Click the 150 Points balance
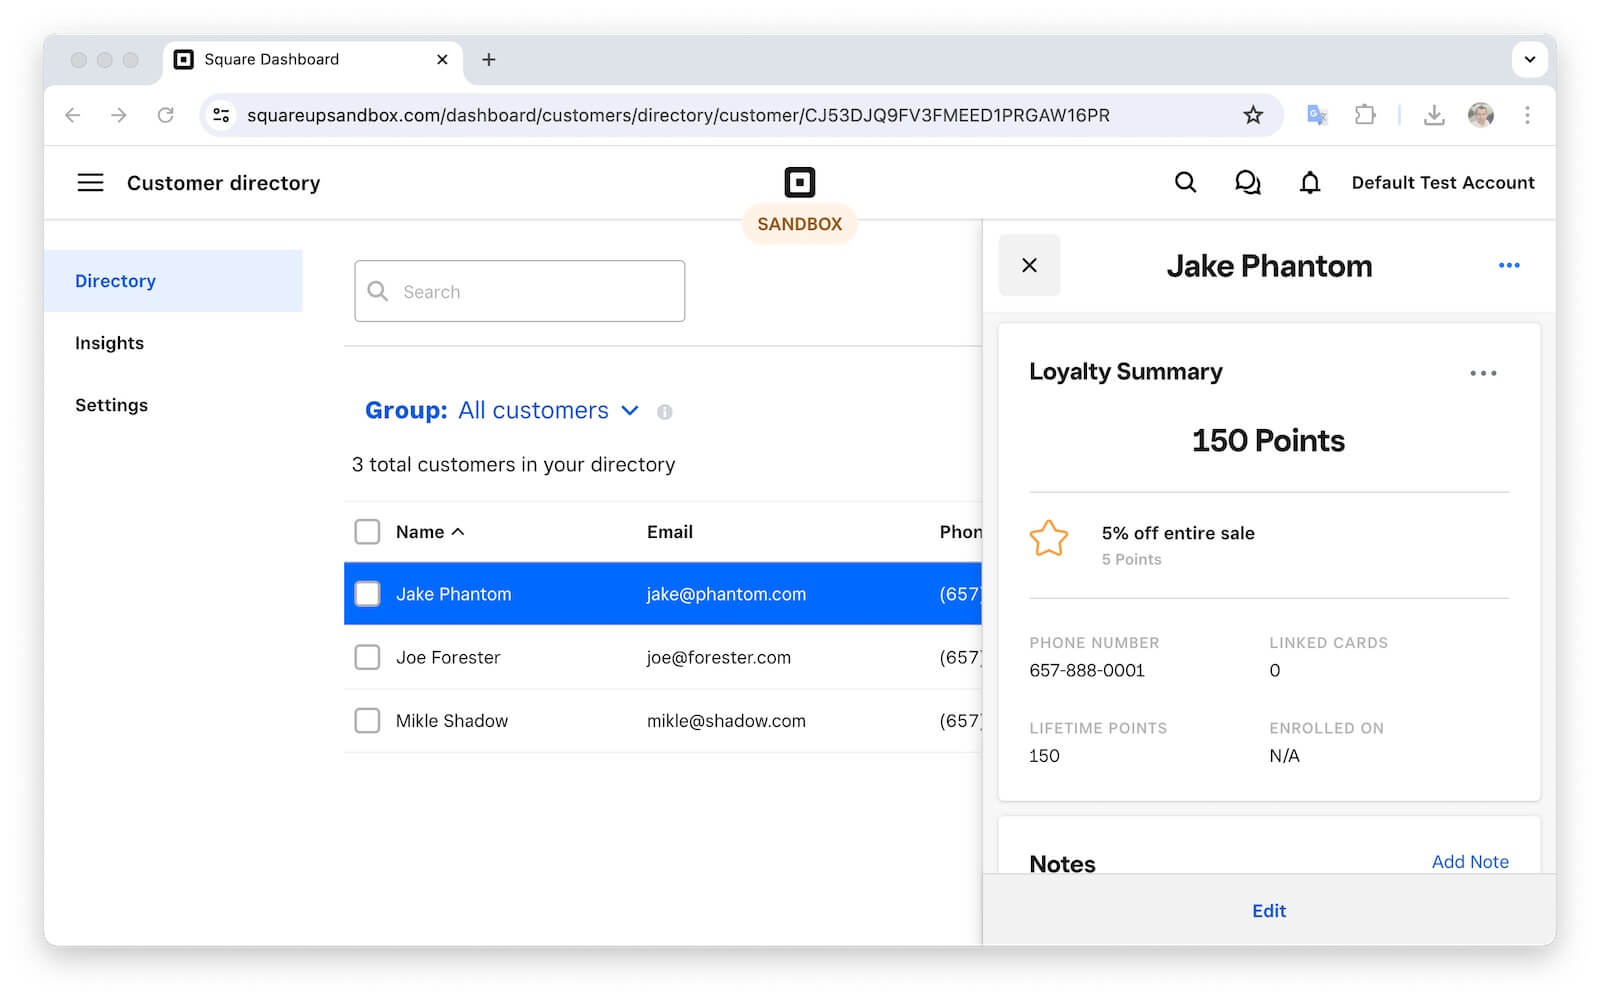This screenshot has height=1000, width=1600. 1268,440
